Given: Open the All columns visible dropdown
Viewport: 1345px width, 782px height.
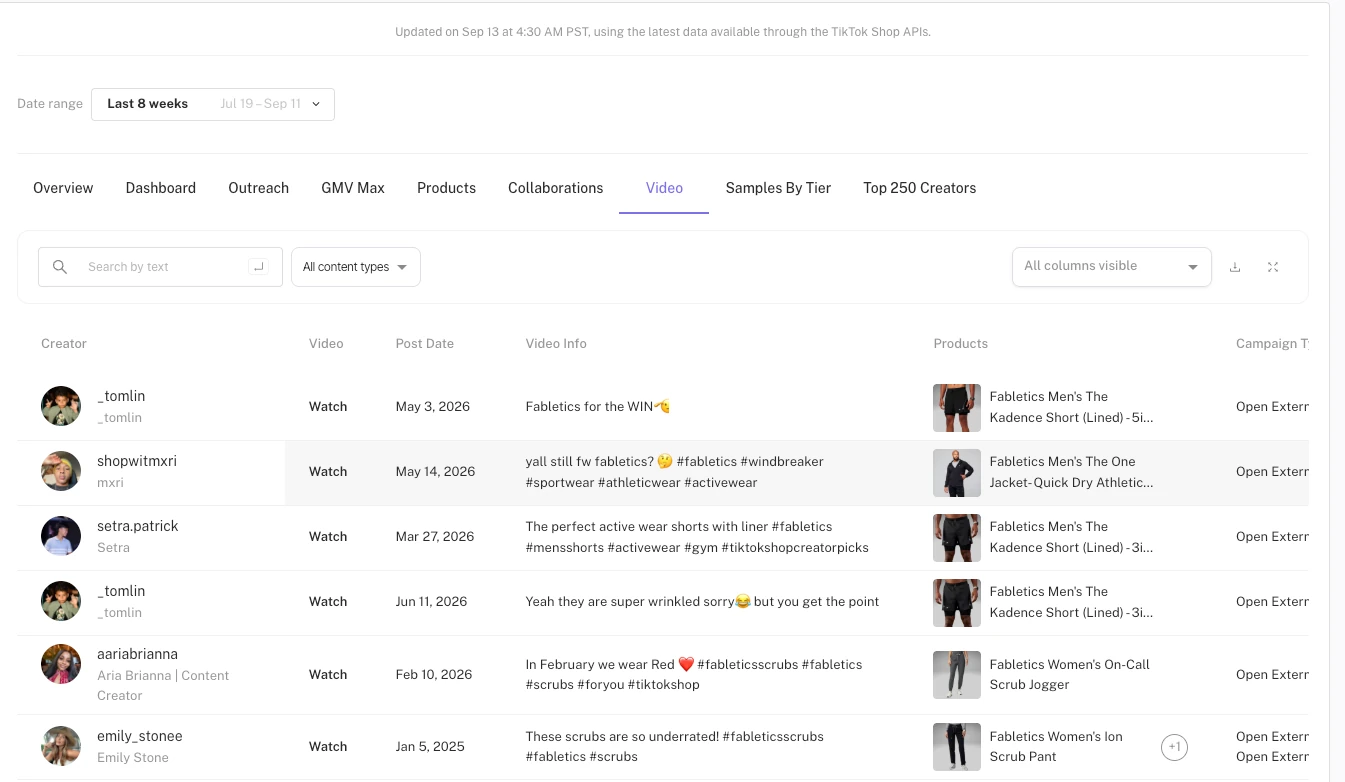Looking at the screenshot, I should tap(1112, 267).
